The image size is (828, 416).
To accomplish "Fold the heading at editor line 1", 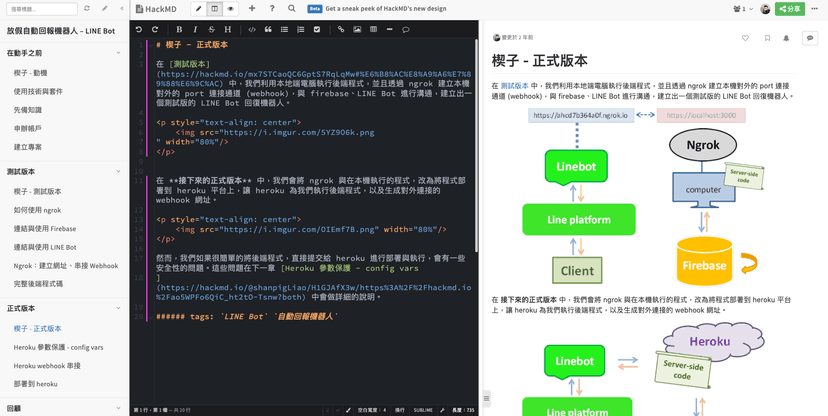I will pyautogui.click(x=151, y=45).
